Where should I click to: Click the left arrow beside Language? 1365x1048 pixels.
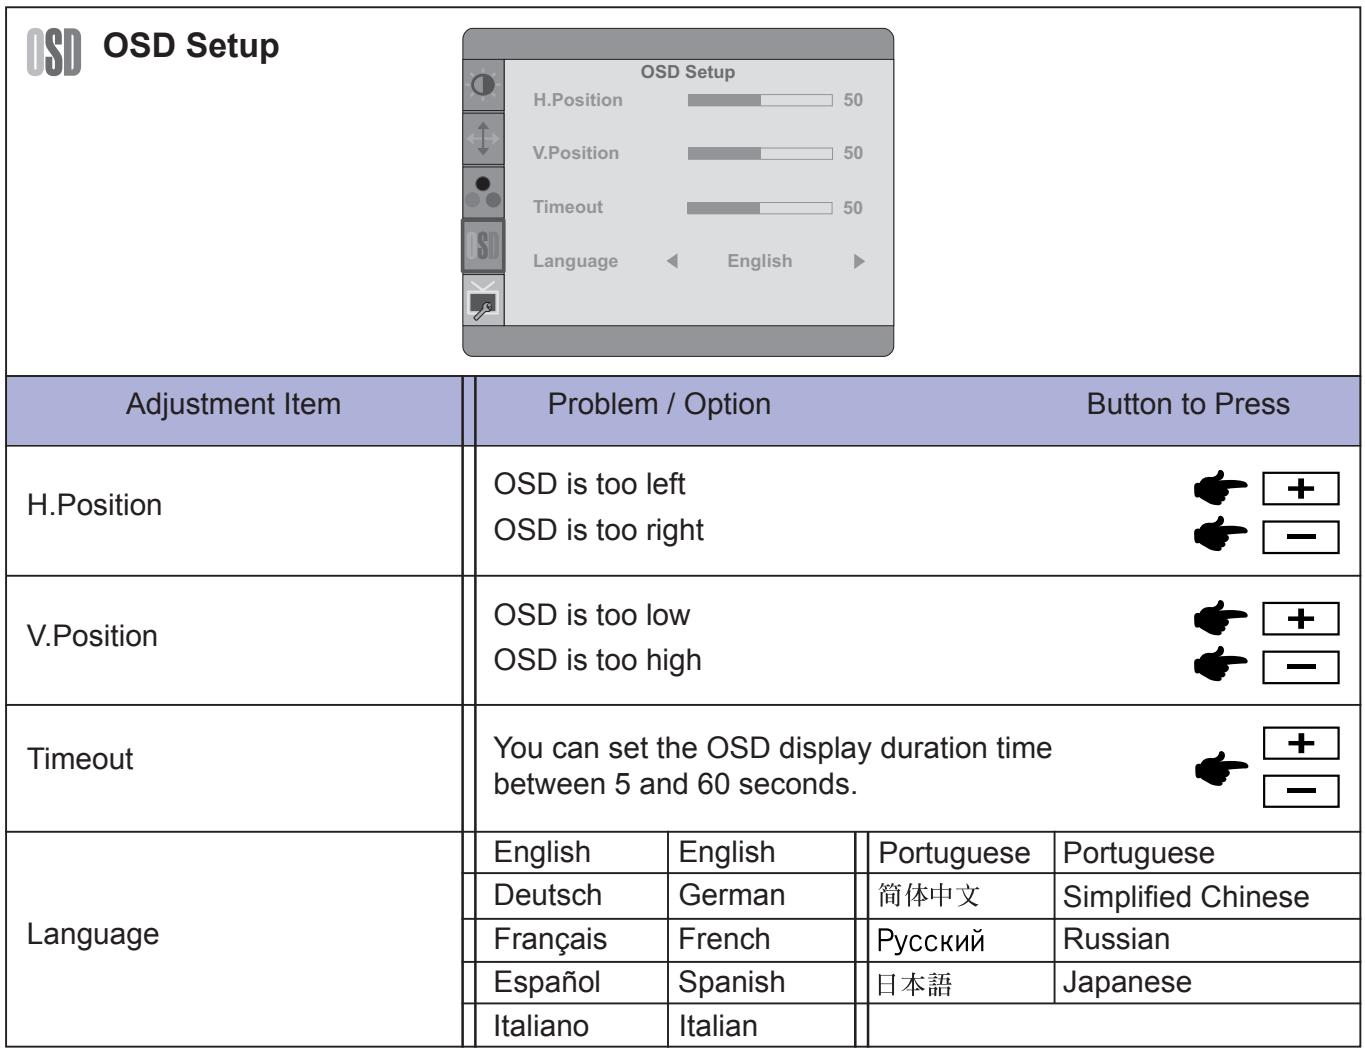[x=672, y=261]
